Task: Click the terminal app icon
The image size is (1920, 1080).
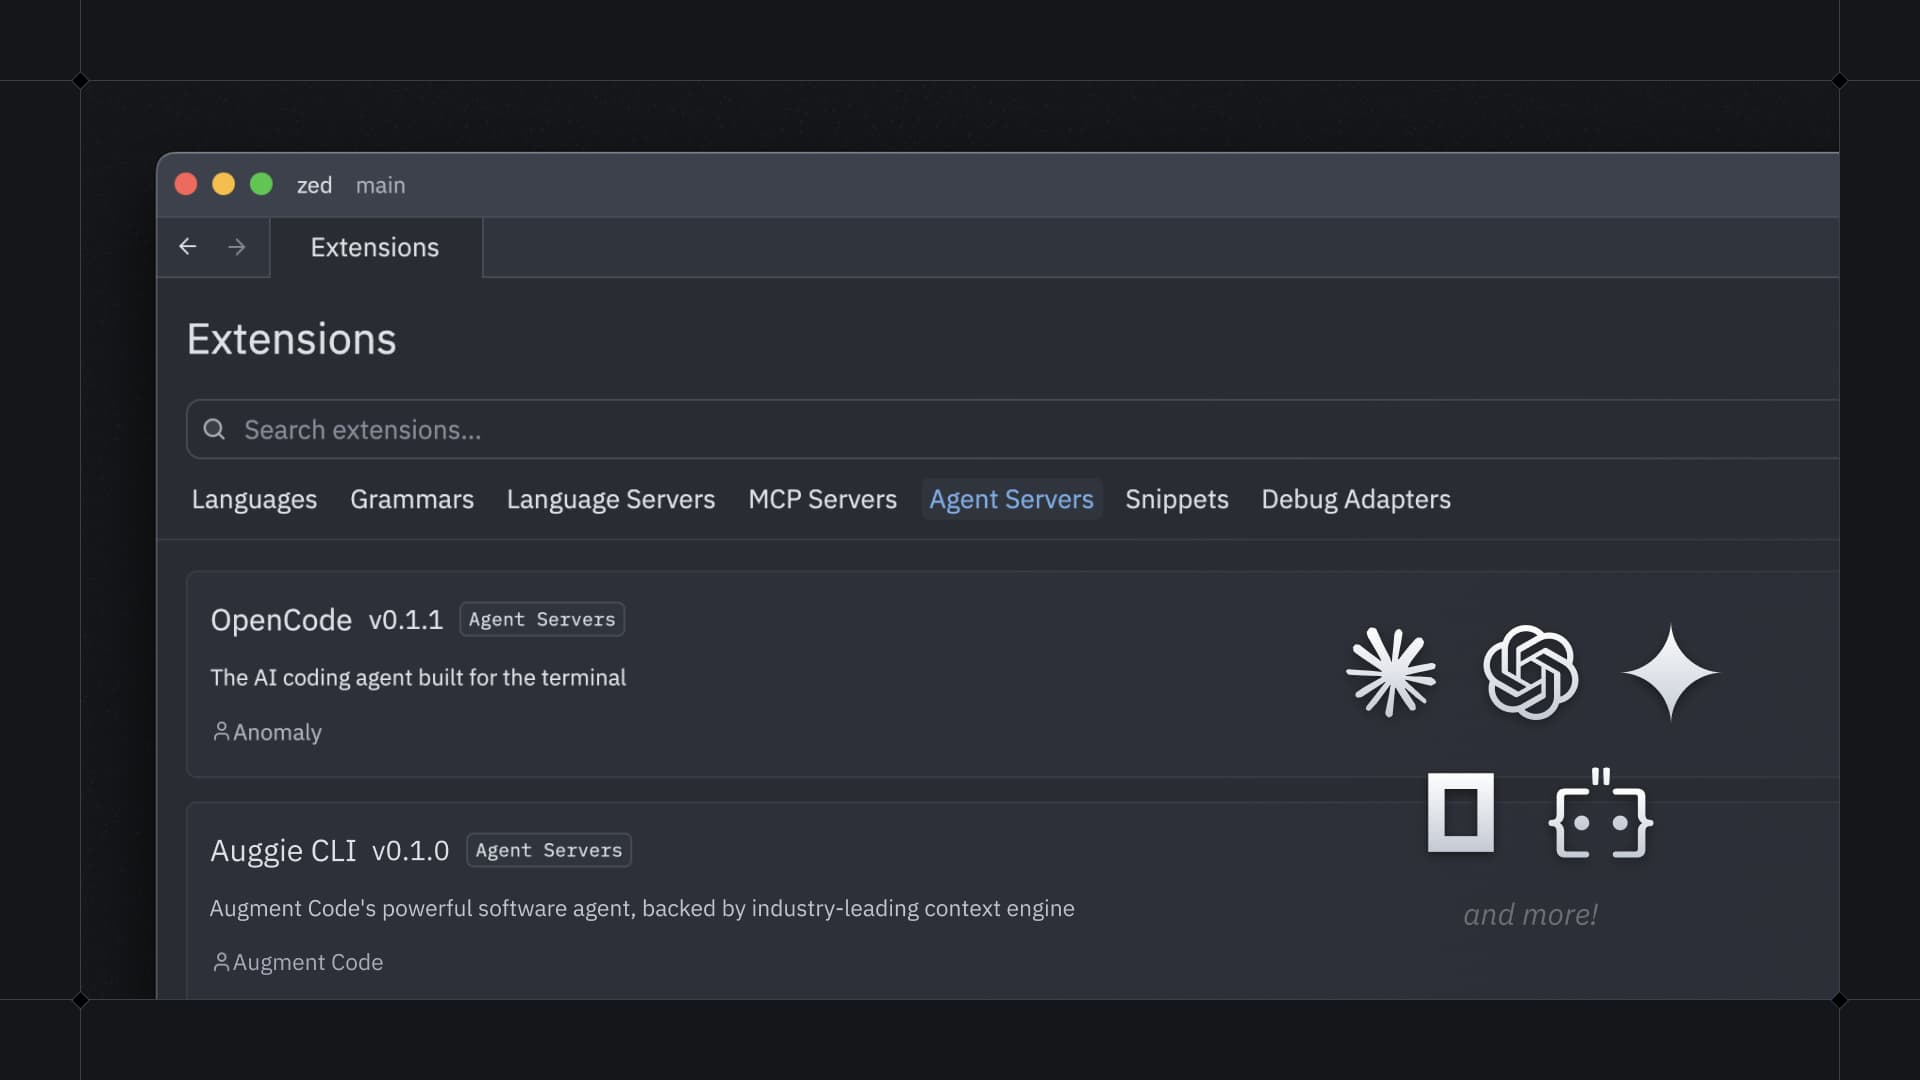Action: 1460,814
